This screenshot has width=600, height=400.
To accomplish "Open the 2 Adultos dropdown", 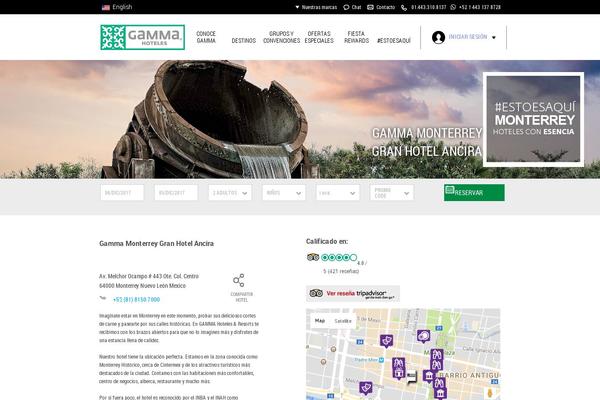I will click(x=230, y=193).
